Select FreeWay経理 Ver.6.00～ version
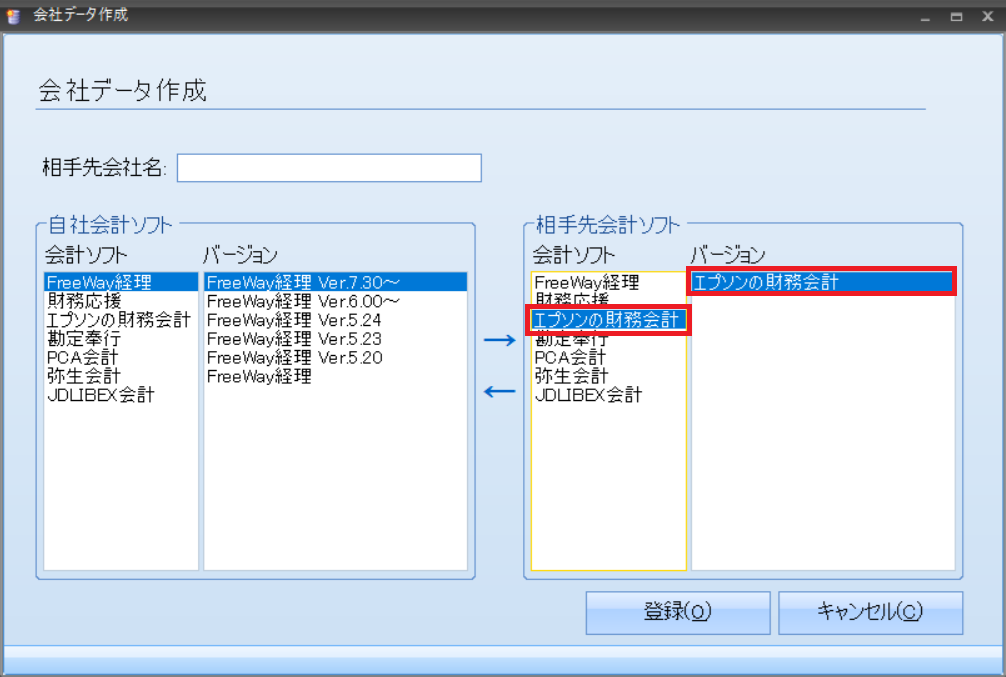Screen dimensions: 1006x677 pyautogui.click(x=303, y=301)
